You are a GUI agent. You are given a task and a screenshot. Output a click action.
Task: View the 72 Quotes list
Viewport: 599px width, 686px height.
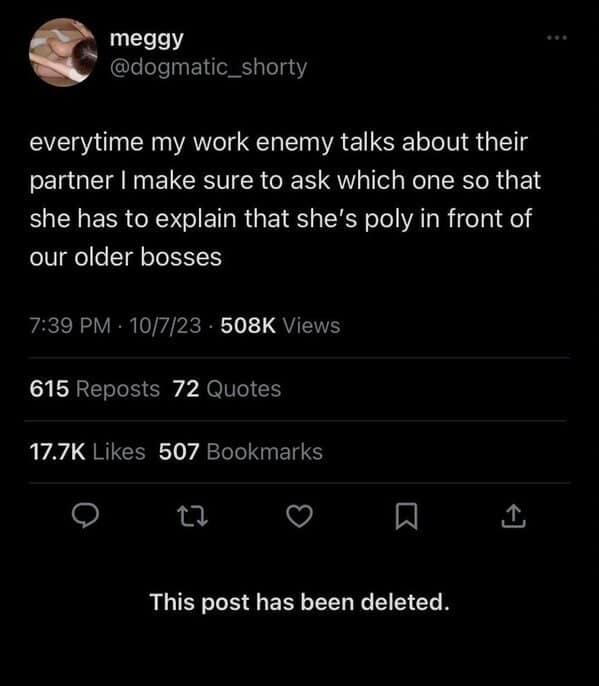227,388
